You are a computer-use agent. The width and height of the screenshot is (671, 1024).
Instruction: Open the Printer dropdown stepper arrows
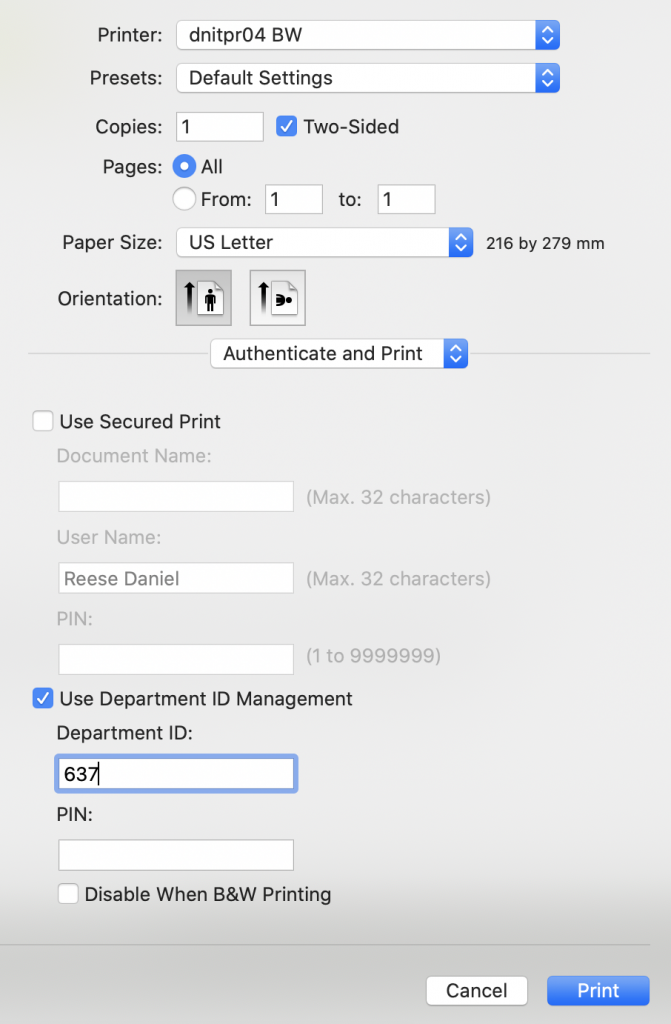point(548,35)
